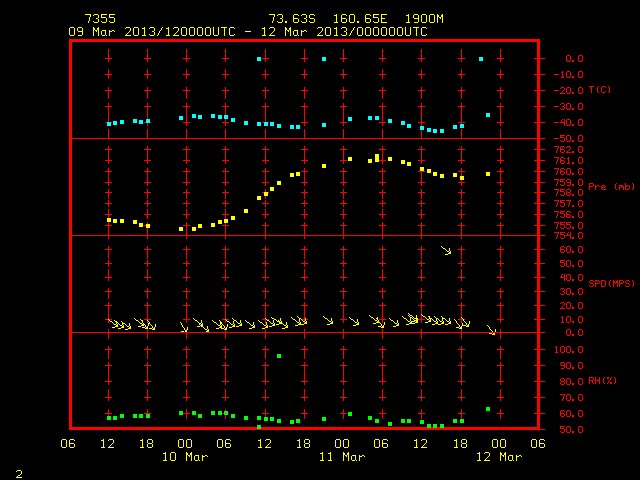Click the 11 Mar date label
This screenshot has height=480, width=640.
[x=342, y=457]
